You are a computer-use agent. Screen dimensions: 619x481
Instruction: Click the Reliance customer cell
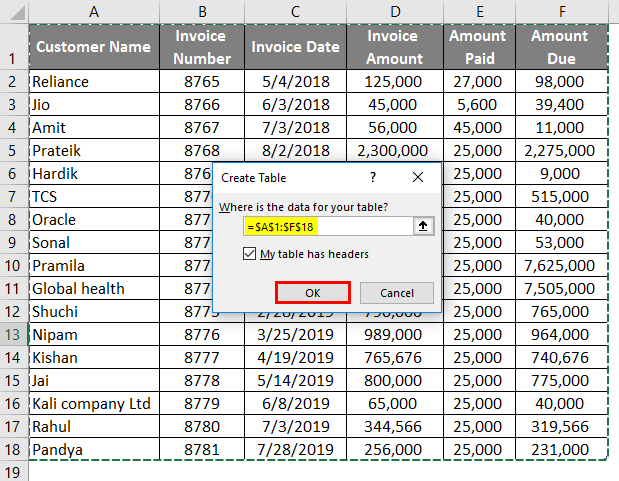(93, 81)
